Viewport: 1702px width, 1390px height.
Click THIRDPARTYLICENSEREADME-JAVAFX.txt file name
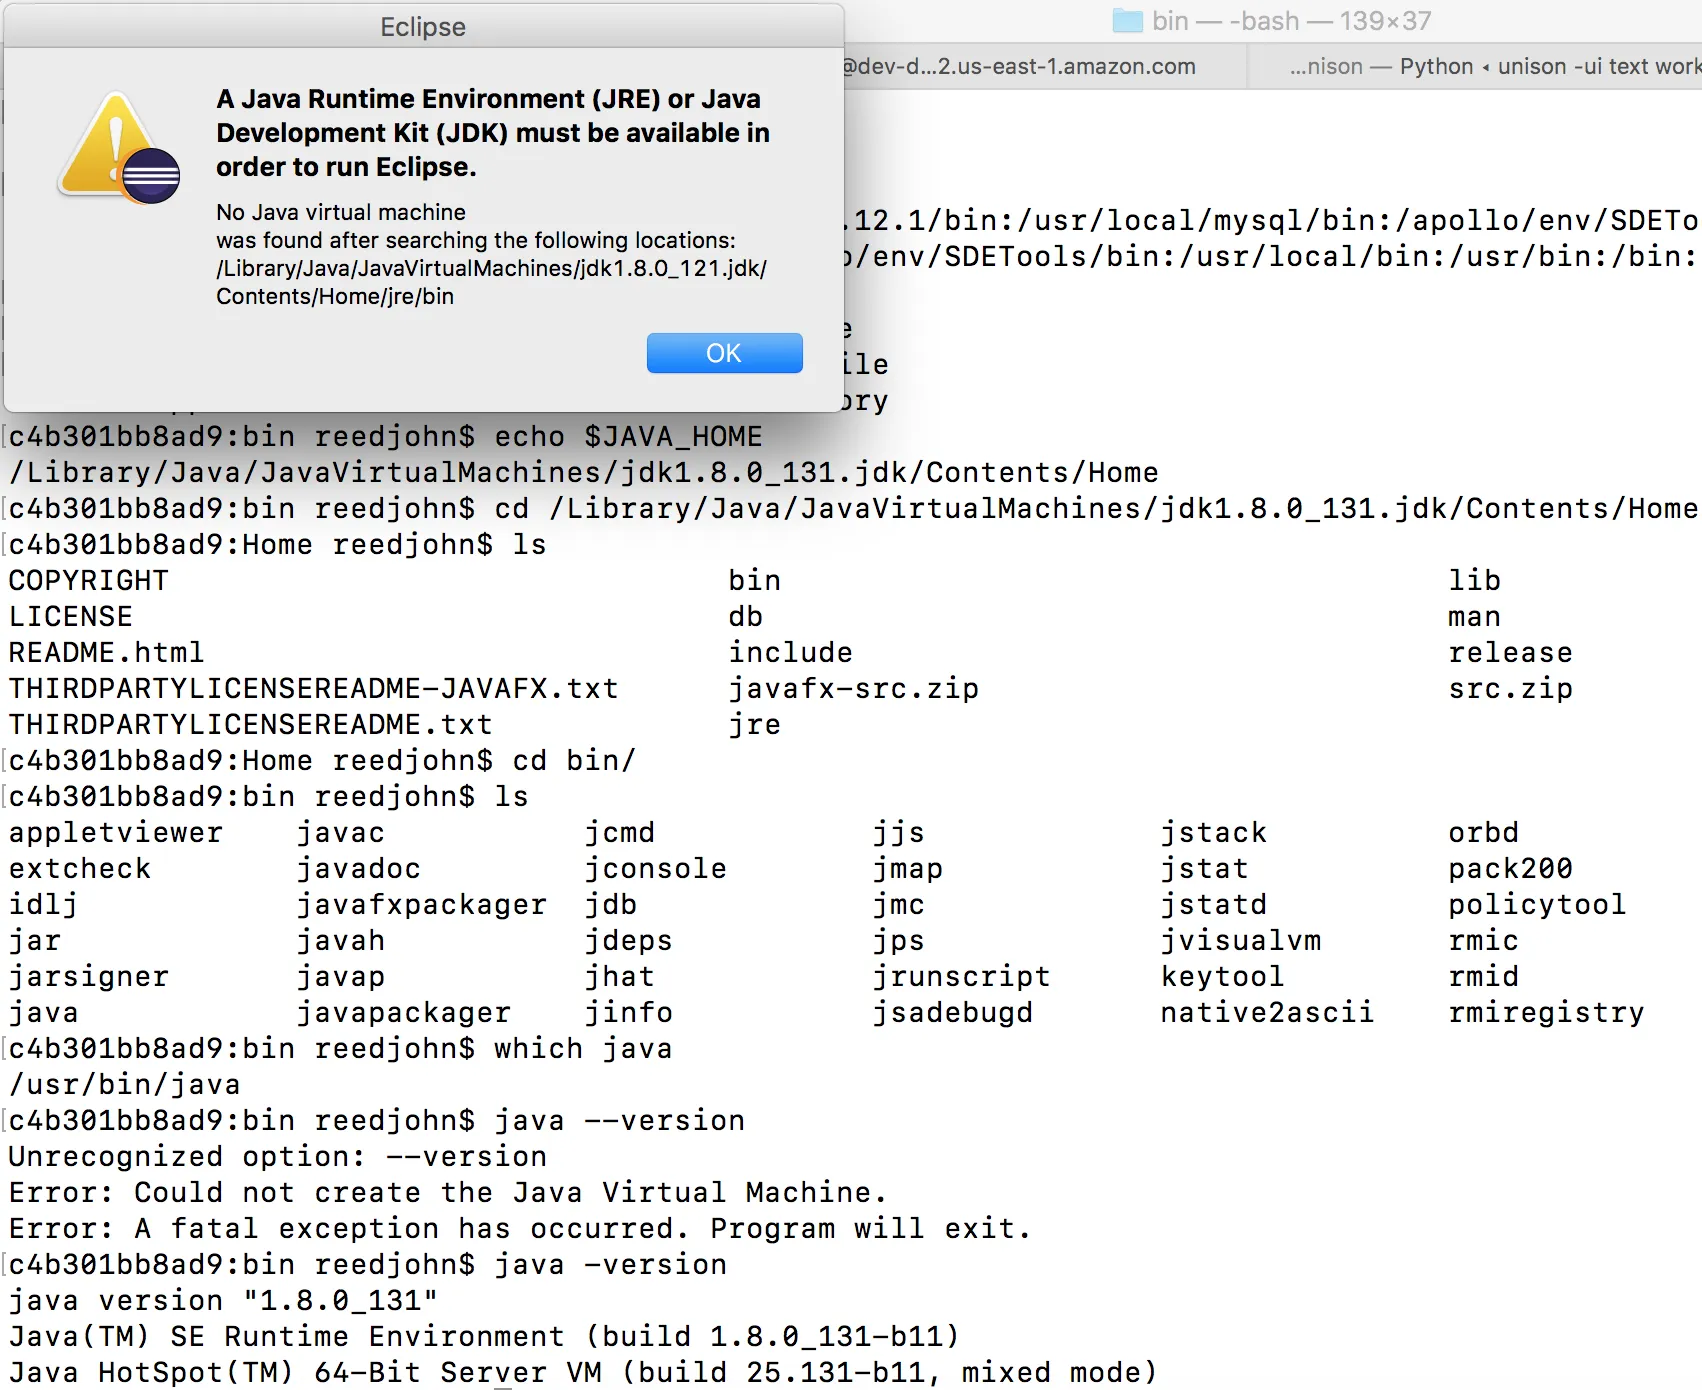pos(314,689)
